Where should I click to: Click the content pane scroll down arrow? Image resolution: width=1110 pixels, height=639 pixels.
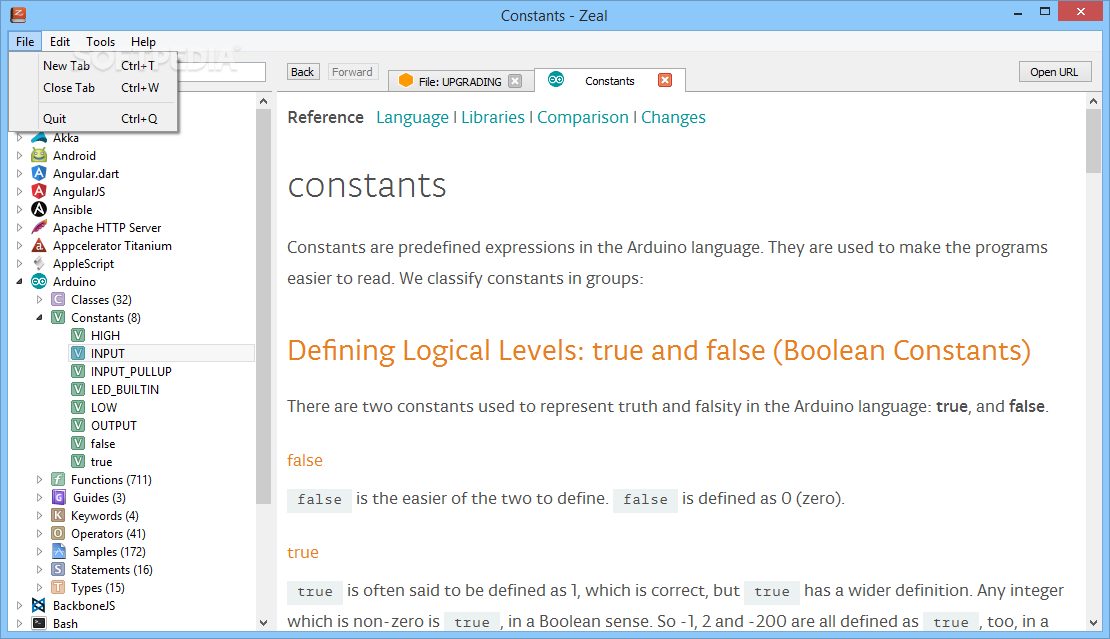click(1094, 623)
